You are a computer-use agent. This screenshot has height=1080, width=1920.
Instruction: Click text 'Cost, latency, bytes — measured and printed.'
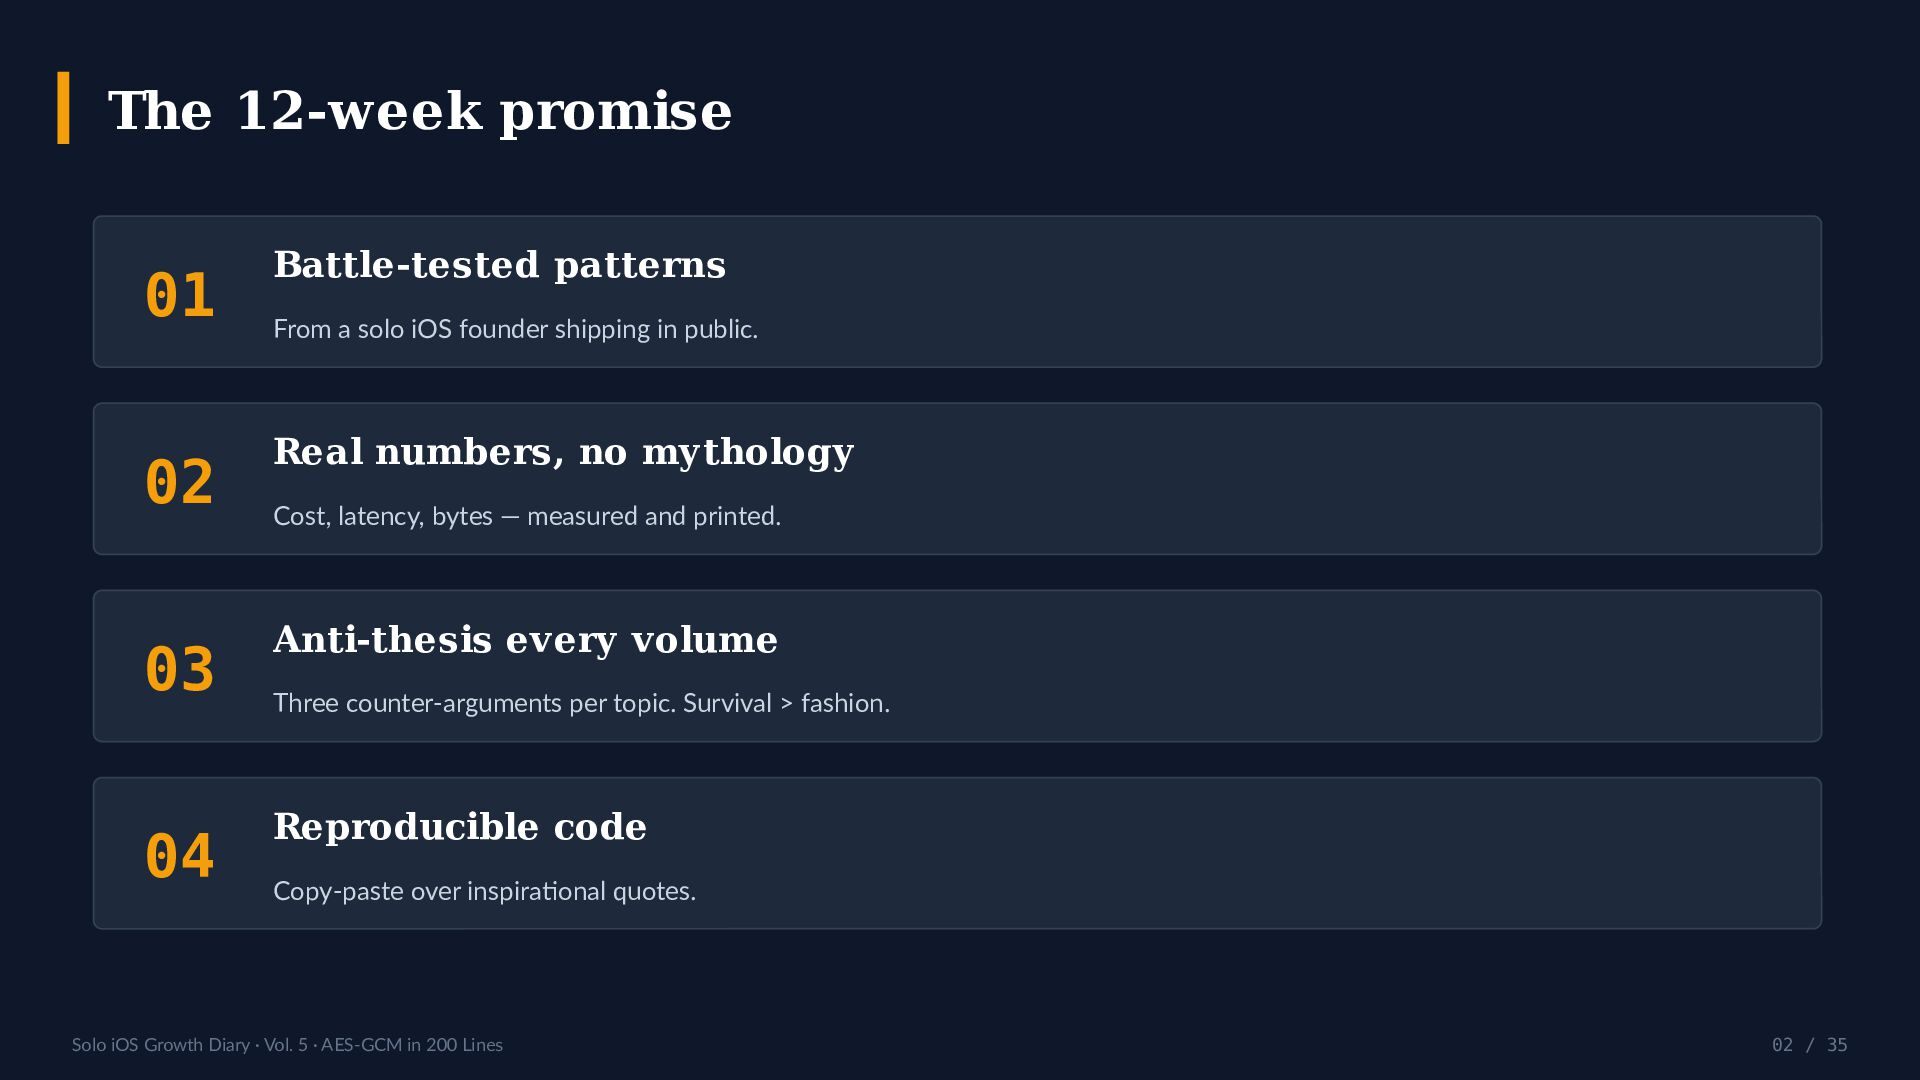pyautogui.click(x=527, y=516)
